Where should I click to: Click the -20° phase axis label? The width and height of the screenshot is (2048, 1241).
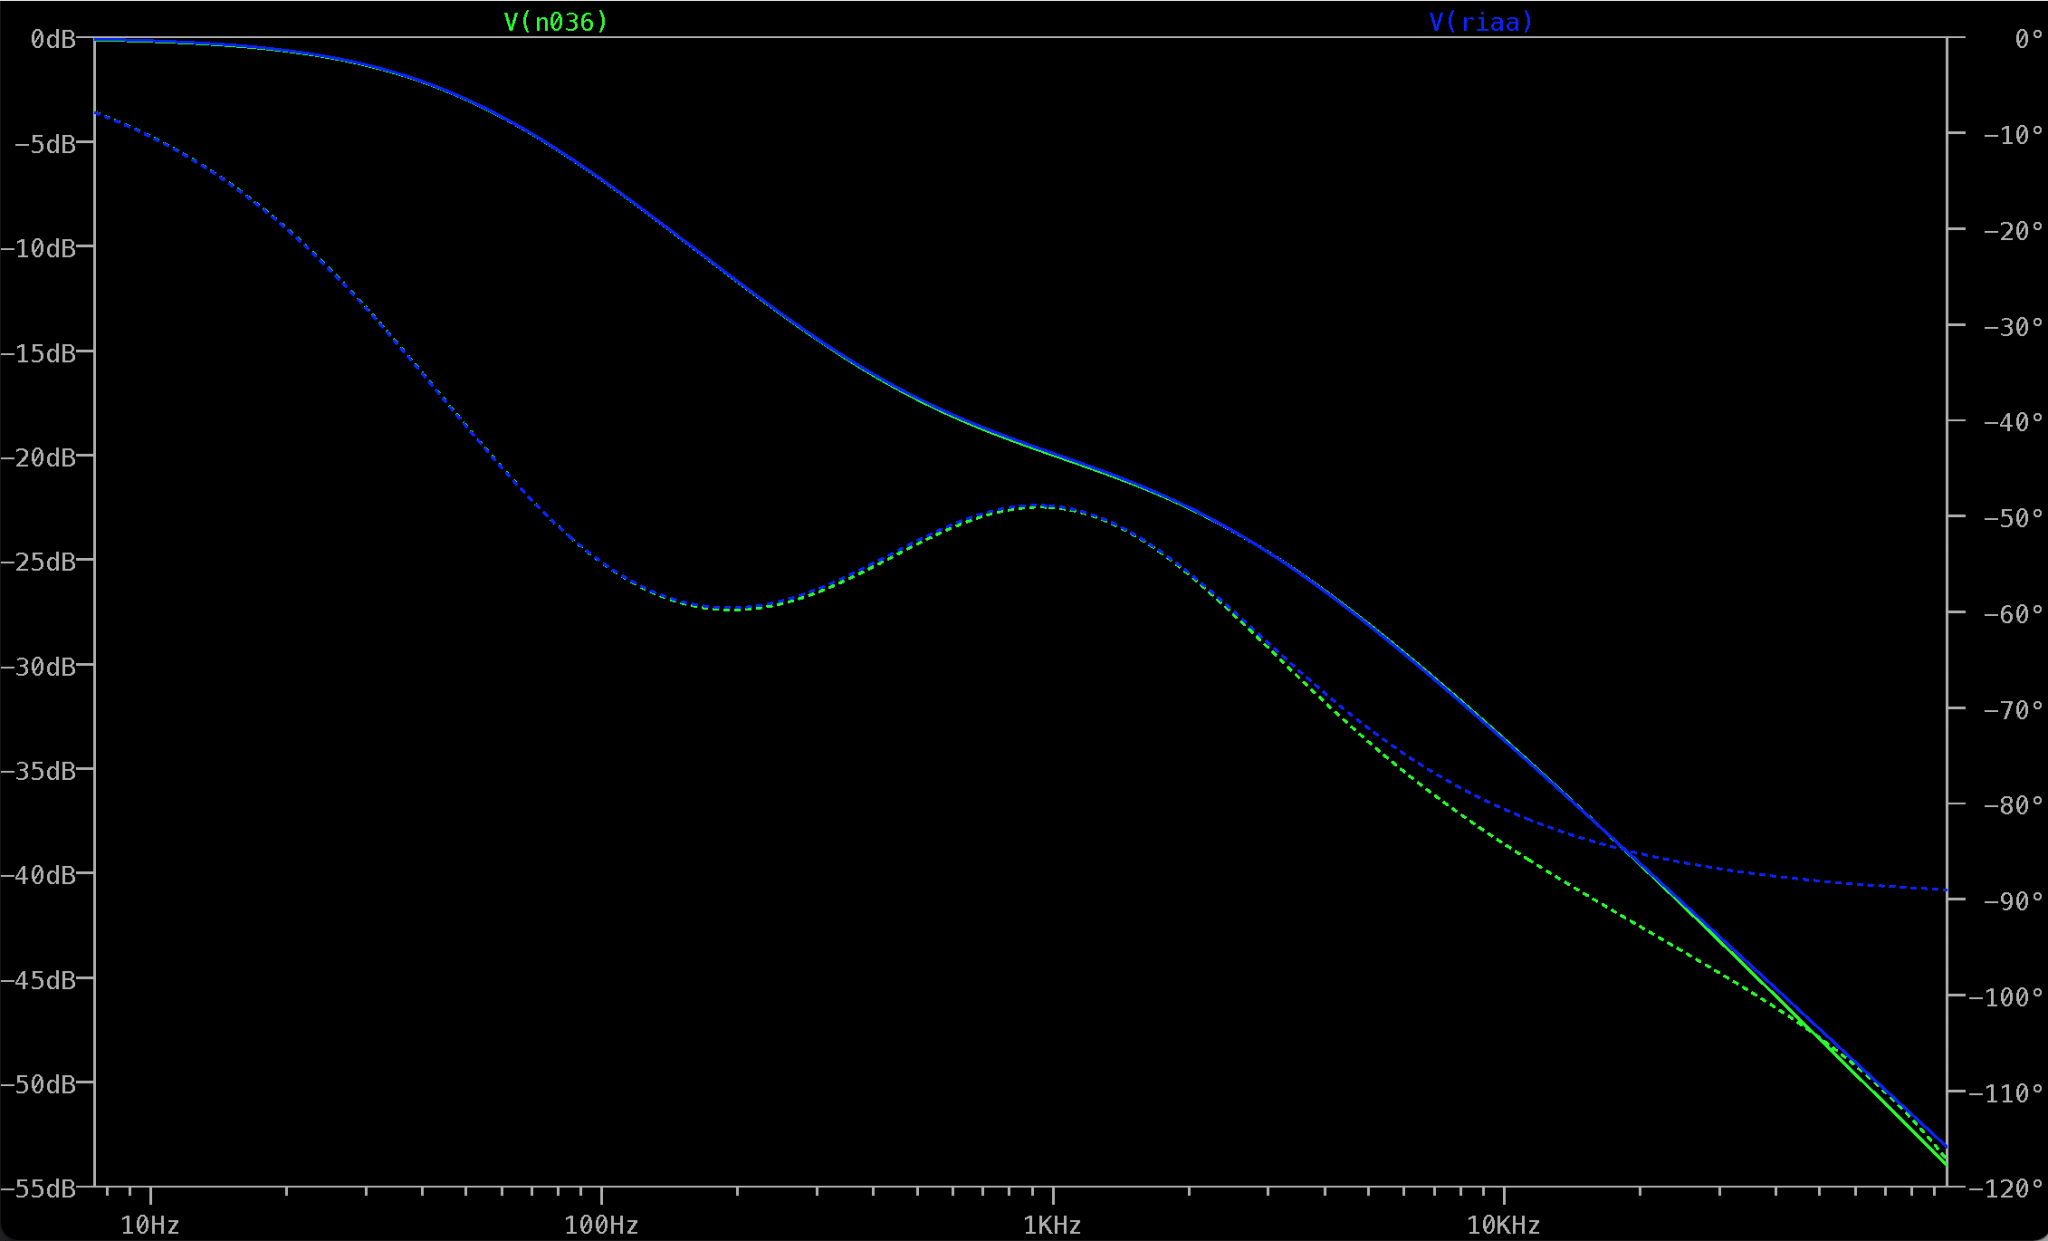coord(2013,231)
